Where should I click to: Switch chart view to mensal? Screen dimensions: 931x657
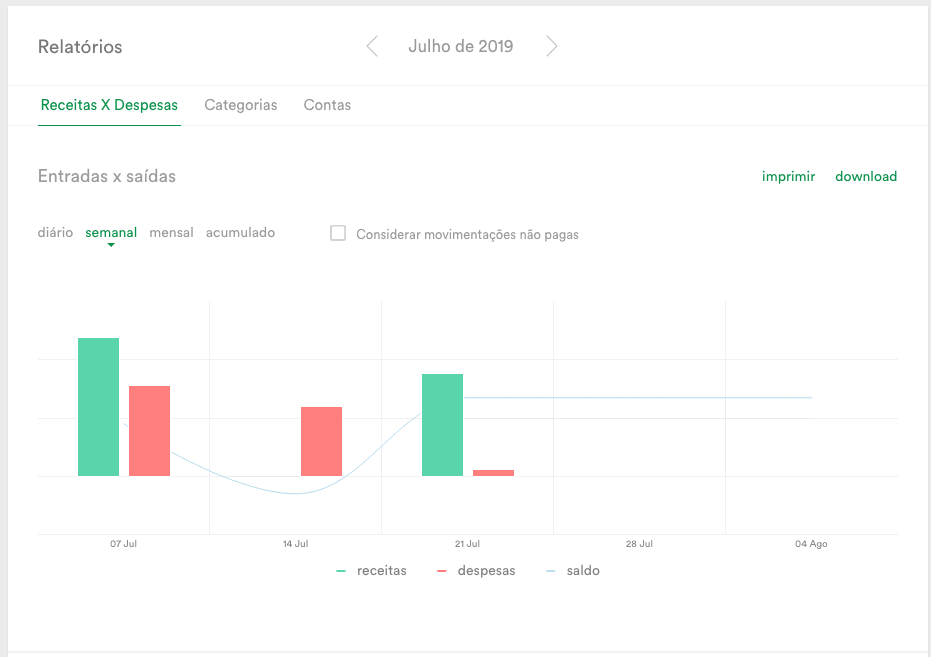tap(171, 232)
